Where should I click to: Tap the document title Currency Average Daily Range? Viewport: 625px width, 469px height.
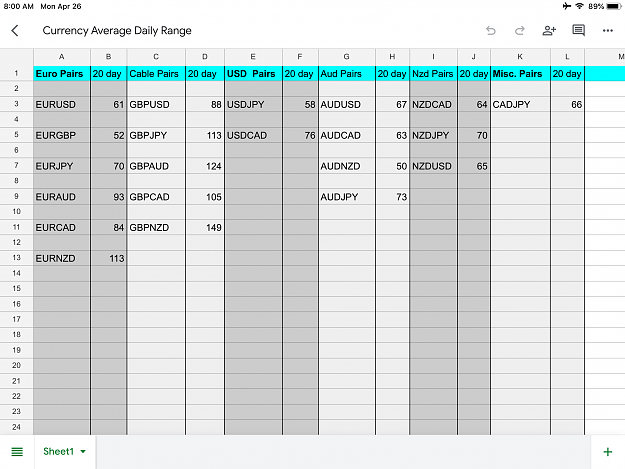click(117, 31)
